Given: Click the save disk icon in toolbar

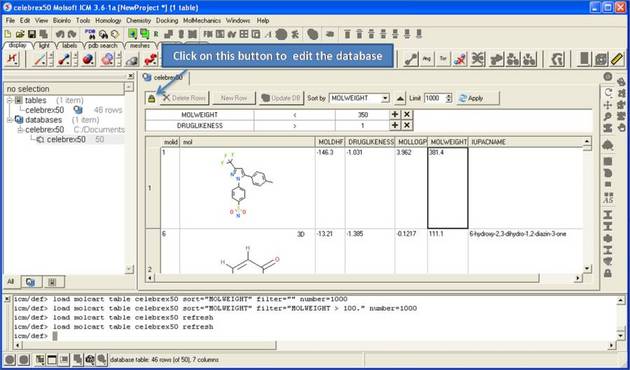Looking at the screenshot, I should 32,34.
